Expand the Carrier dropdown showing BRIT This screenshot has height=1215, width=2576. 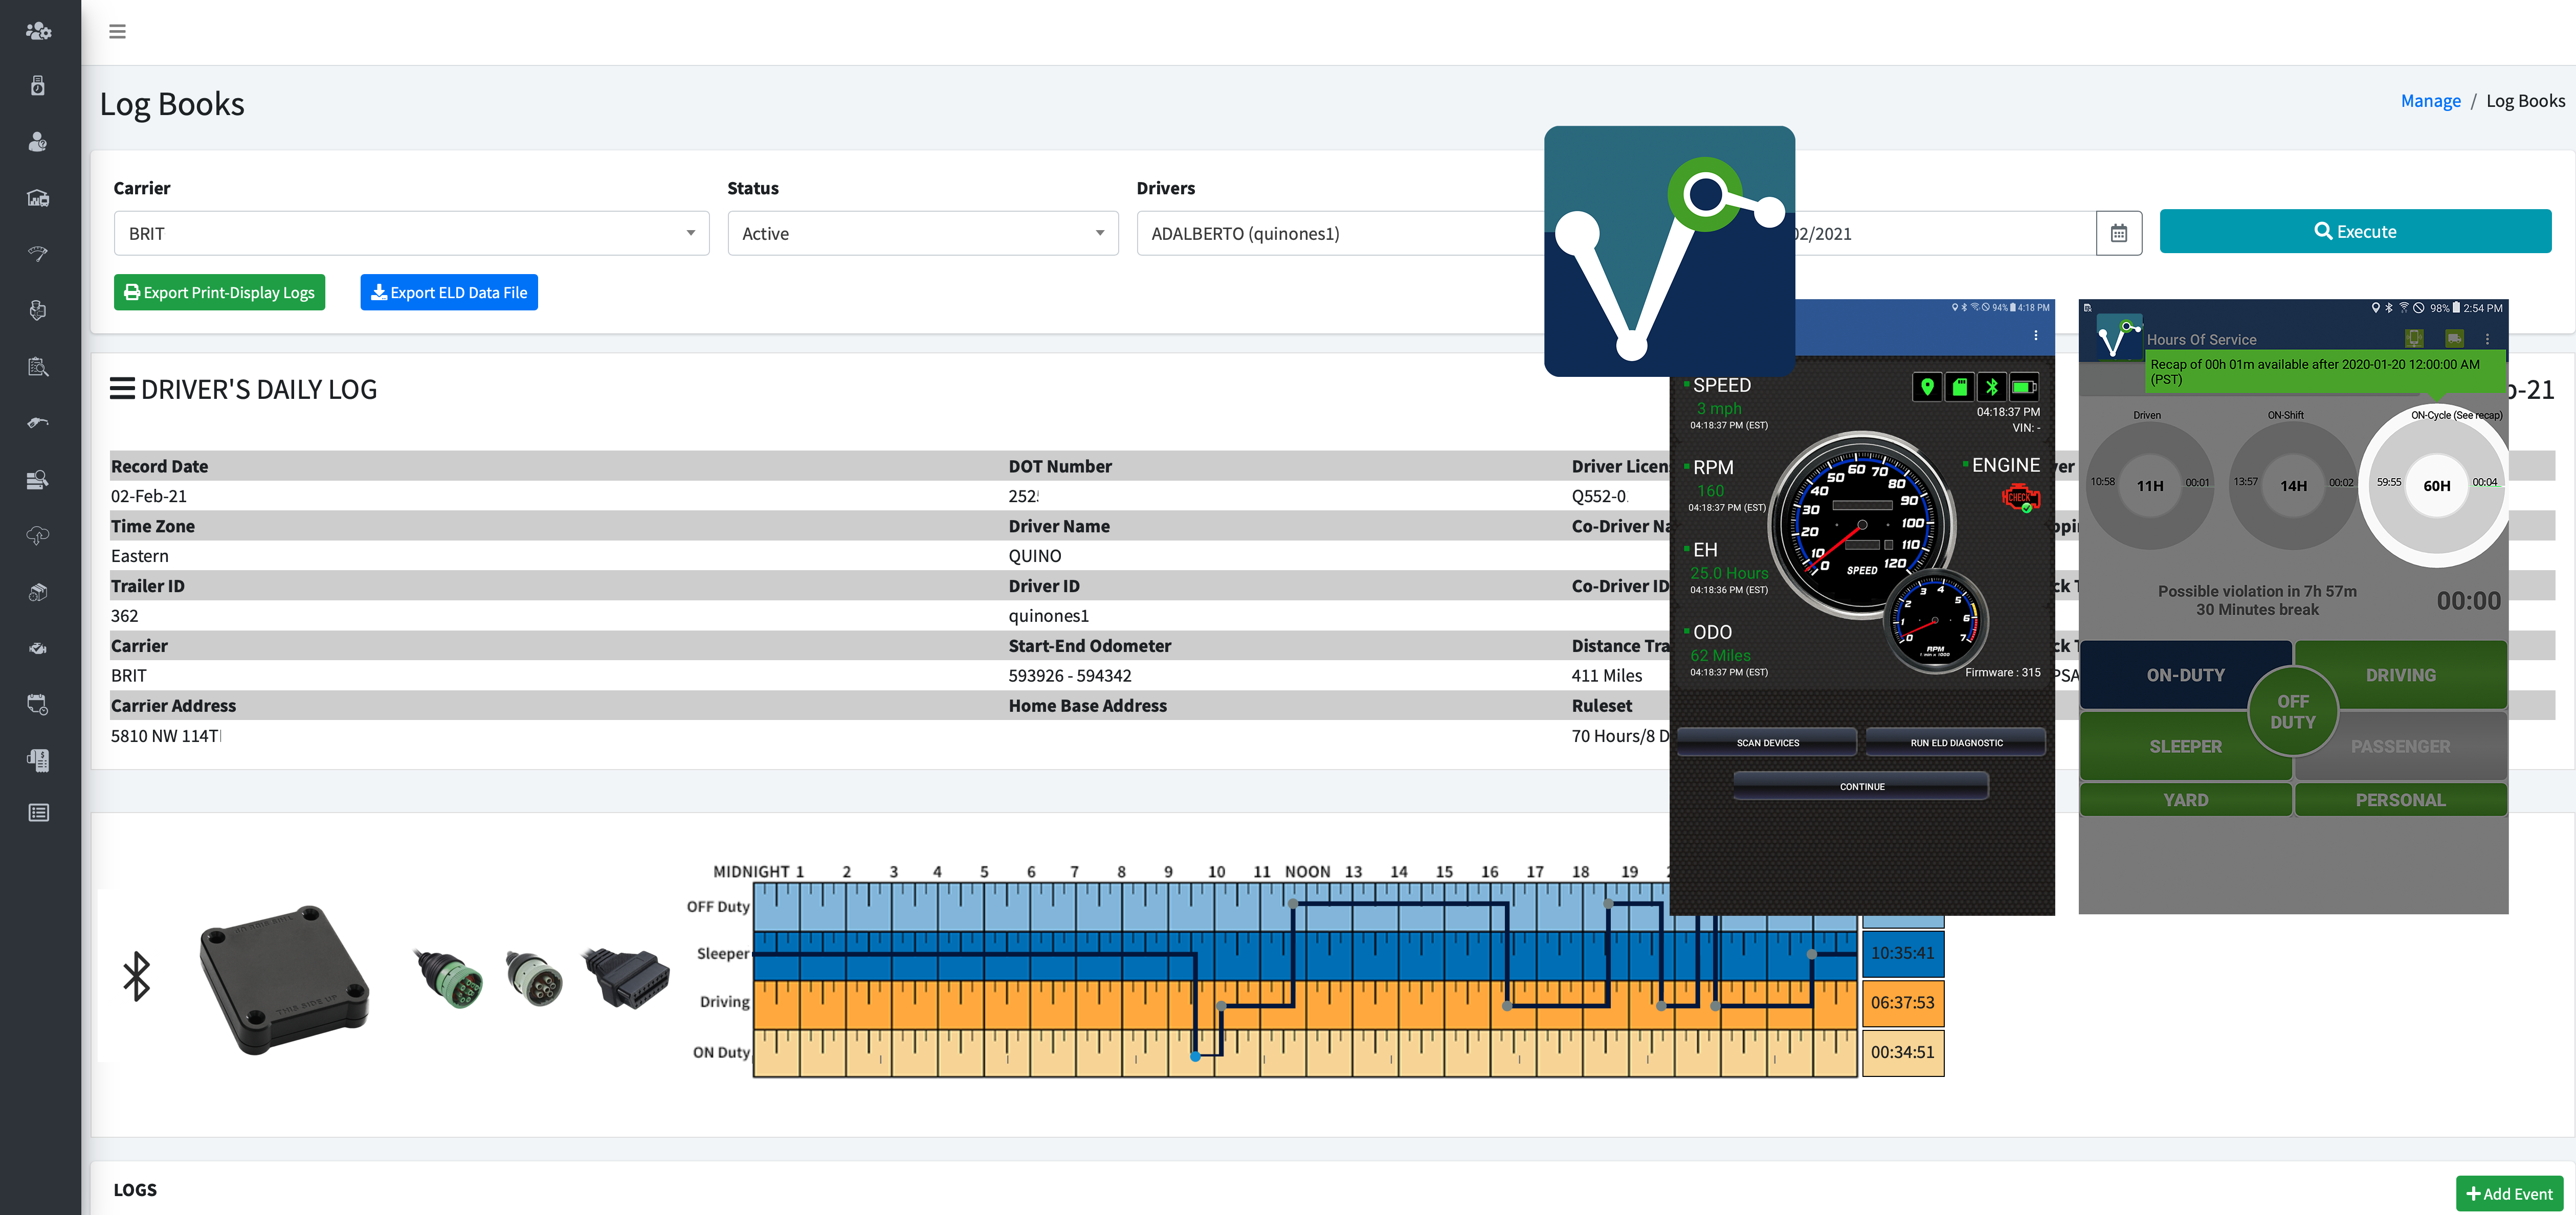pos(411,233)
